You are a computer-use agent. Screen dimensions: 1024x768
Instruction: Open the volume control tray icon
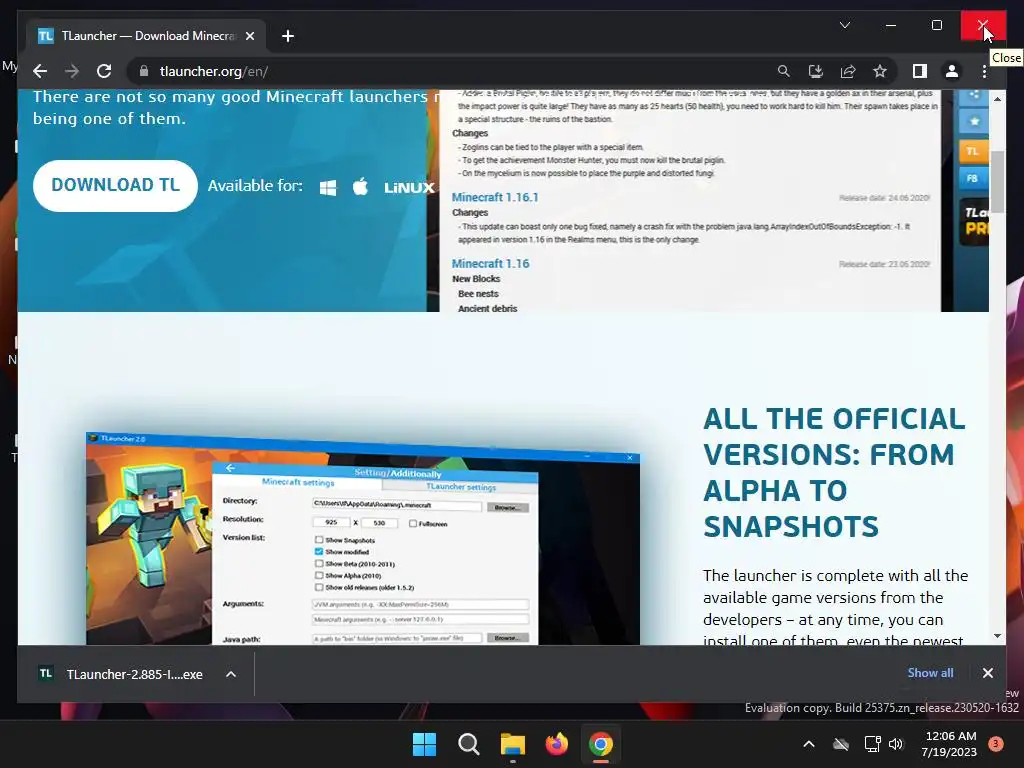tap(896, 744)
